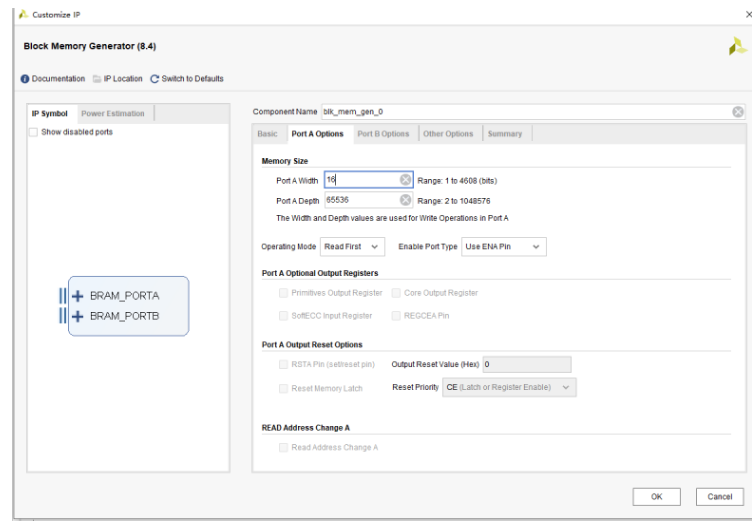Toggle Primitives Output Register checkbox
This screenshot has height=522, width=752.
(x=284, y=293)
